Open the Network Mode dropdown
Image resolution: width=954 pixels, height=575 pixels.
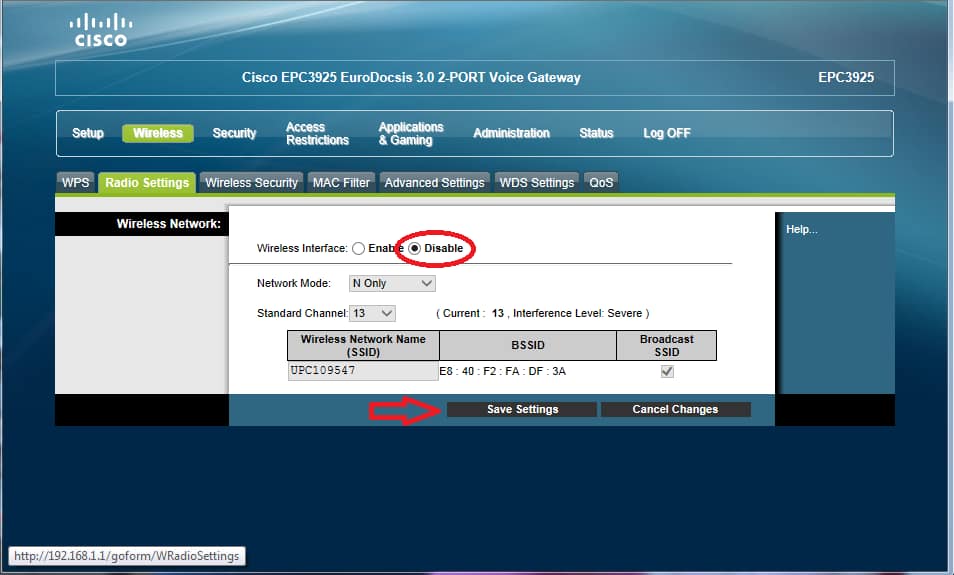(x=392, y=284)
